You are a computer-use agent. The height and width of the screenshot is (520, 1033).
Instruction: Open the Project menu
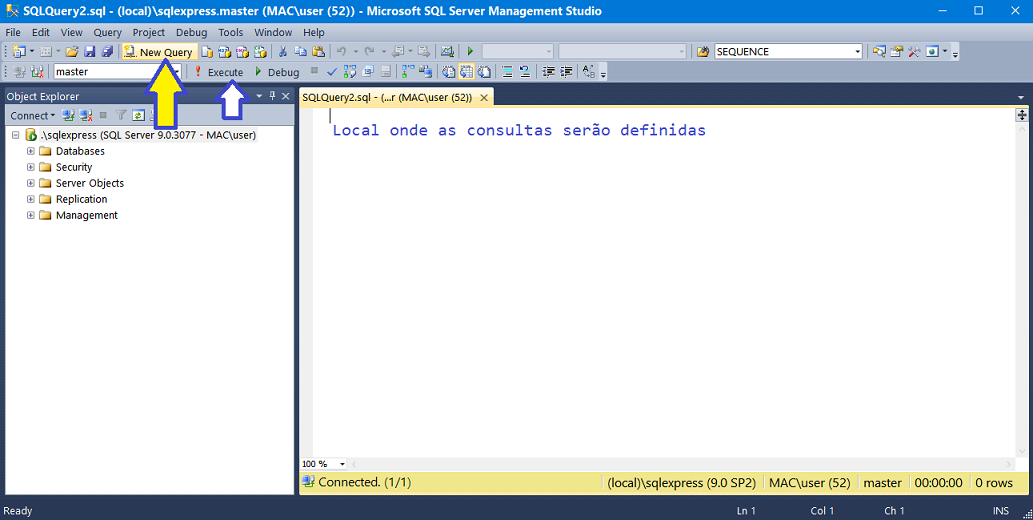point(149,32)
